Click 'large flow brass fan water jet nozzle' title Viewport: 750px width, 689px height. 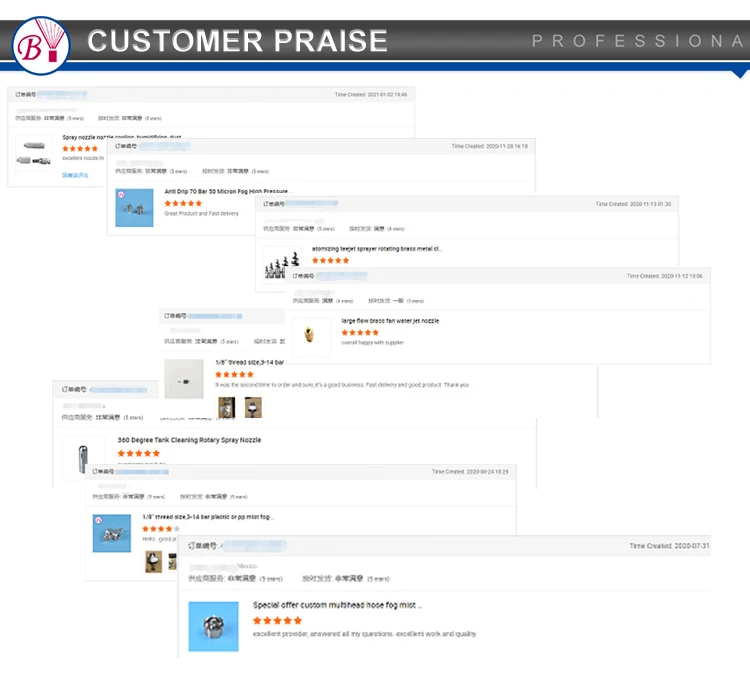click(389, 321)
